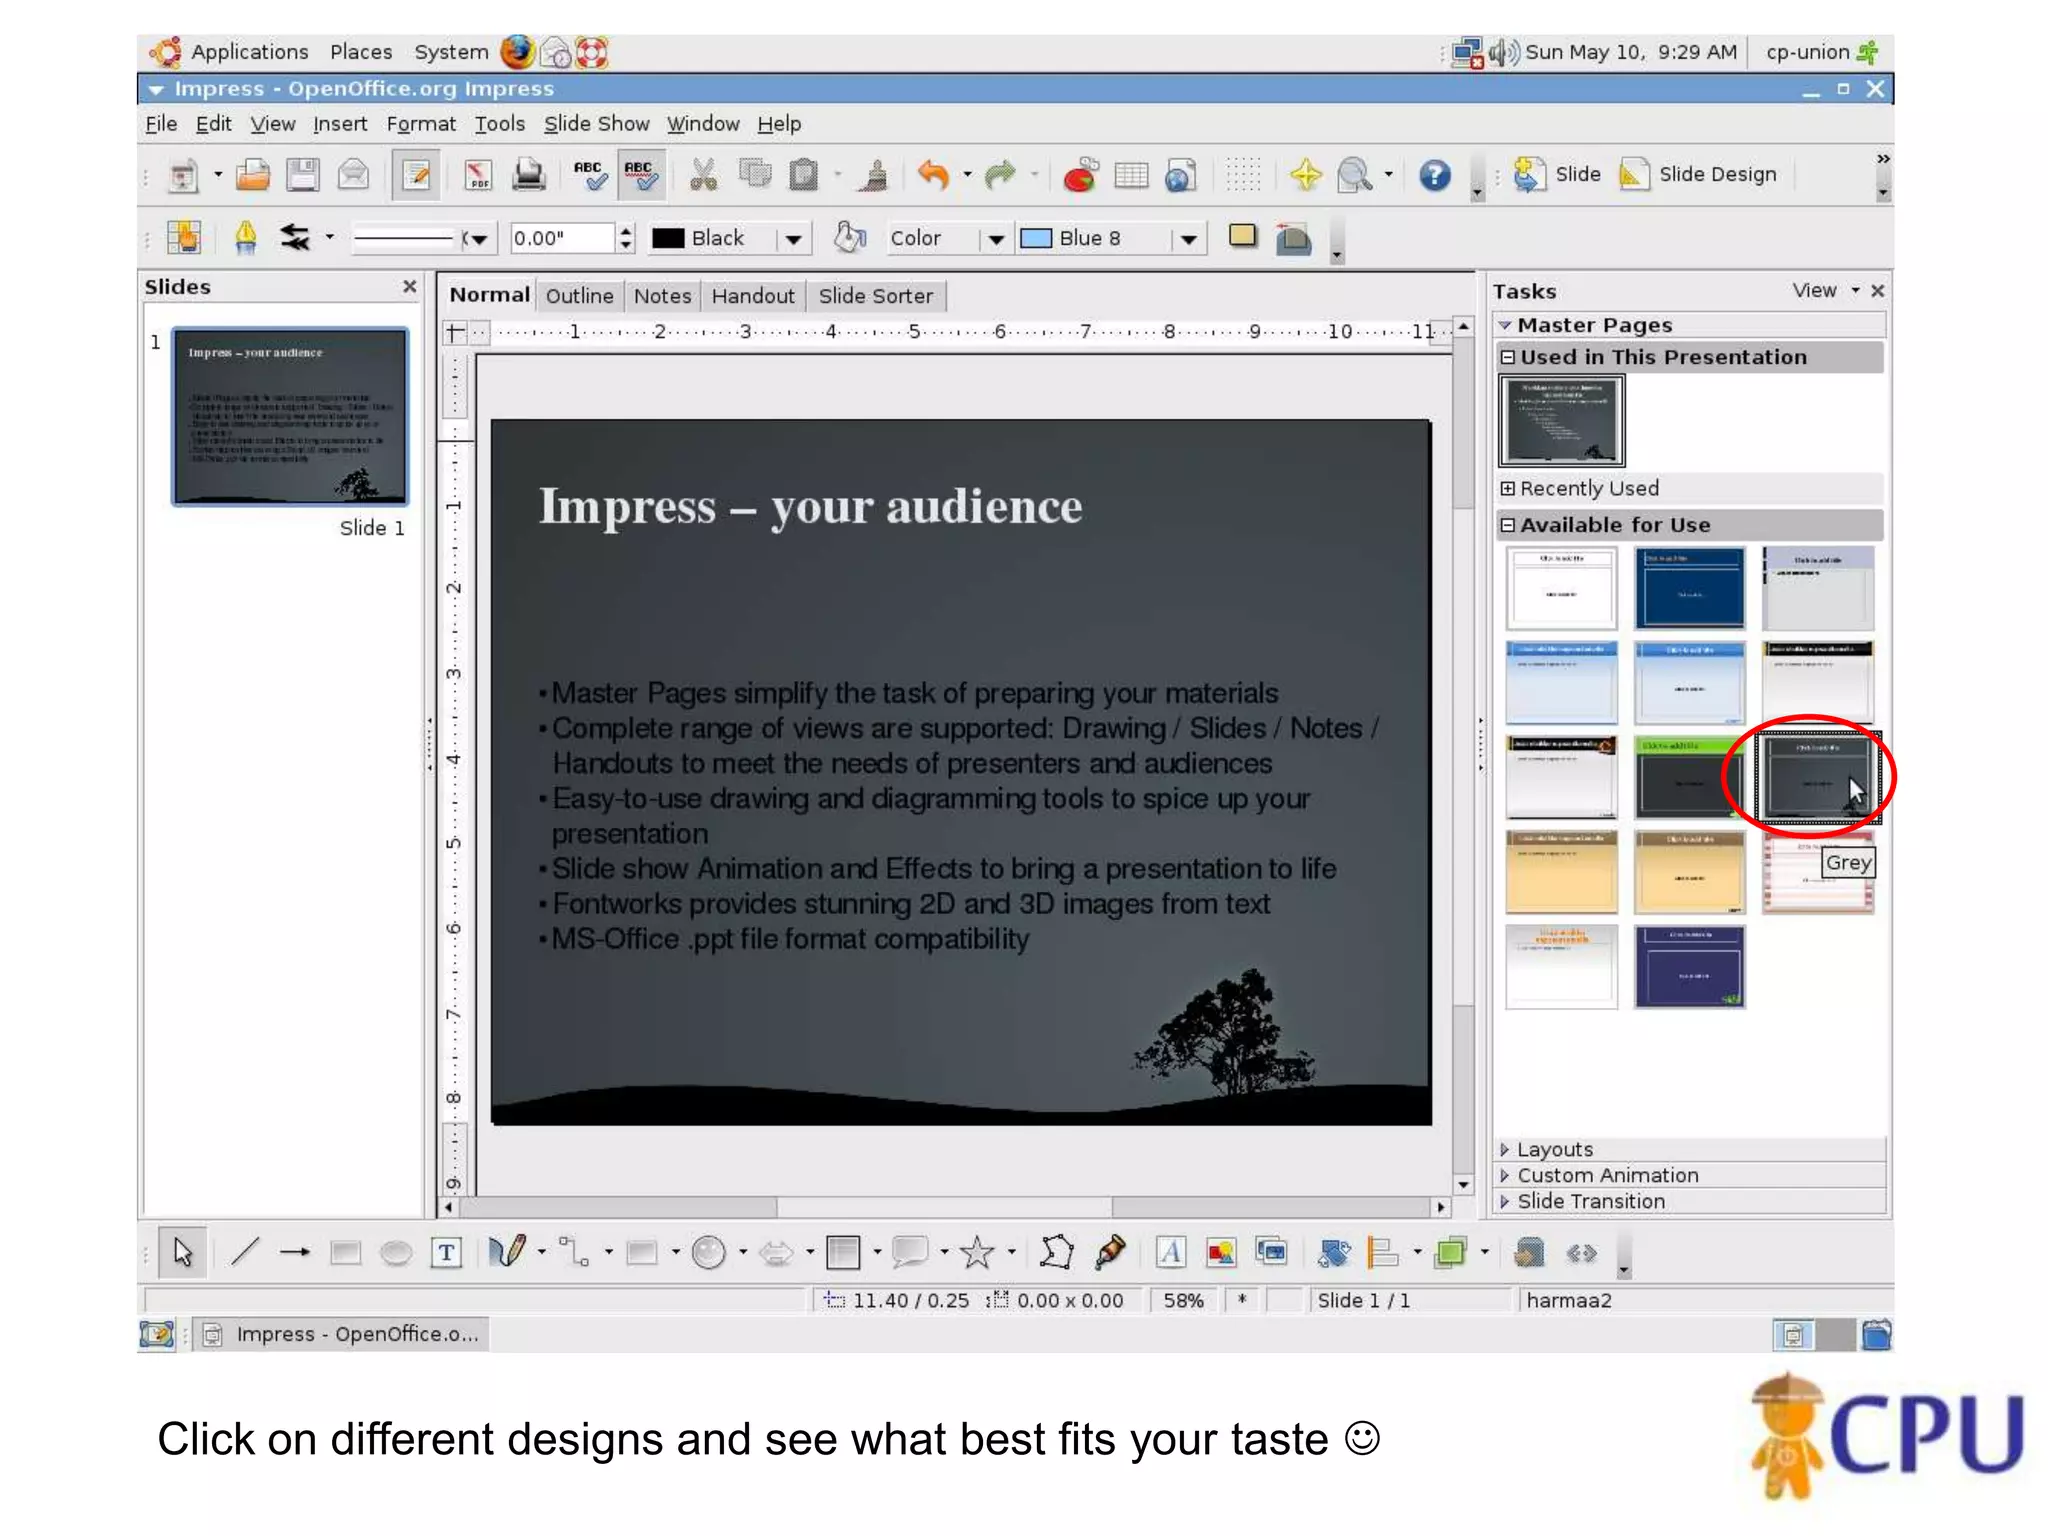
Task: Open the Tasks panel View menu
Action: (x=1825, y=291)
